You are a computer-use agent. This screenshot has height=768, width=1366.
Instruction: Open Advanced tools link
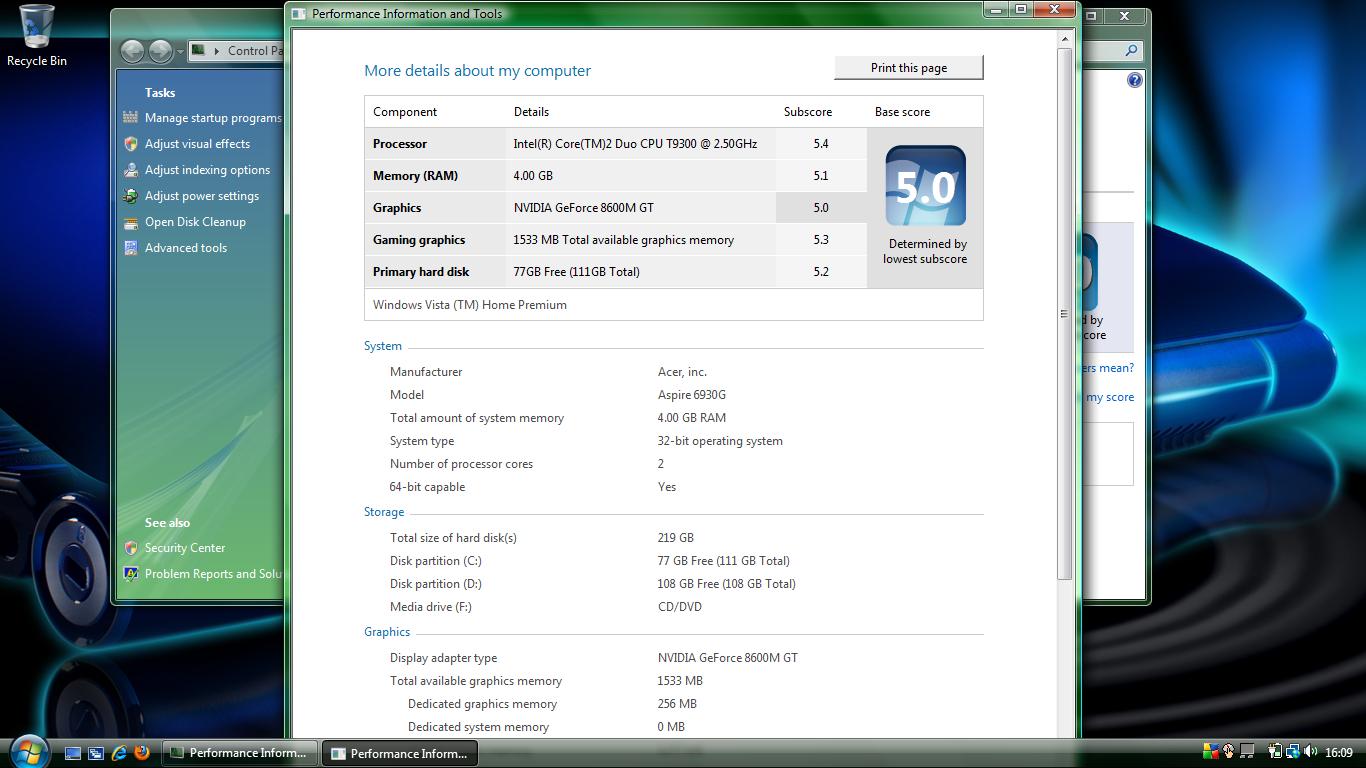pos(185,248)
